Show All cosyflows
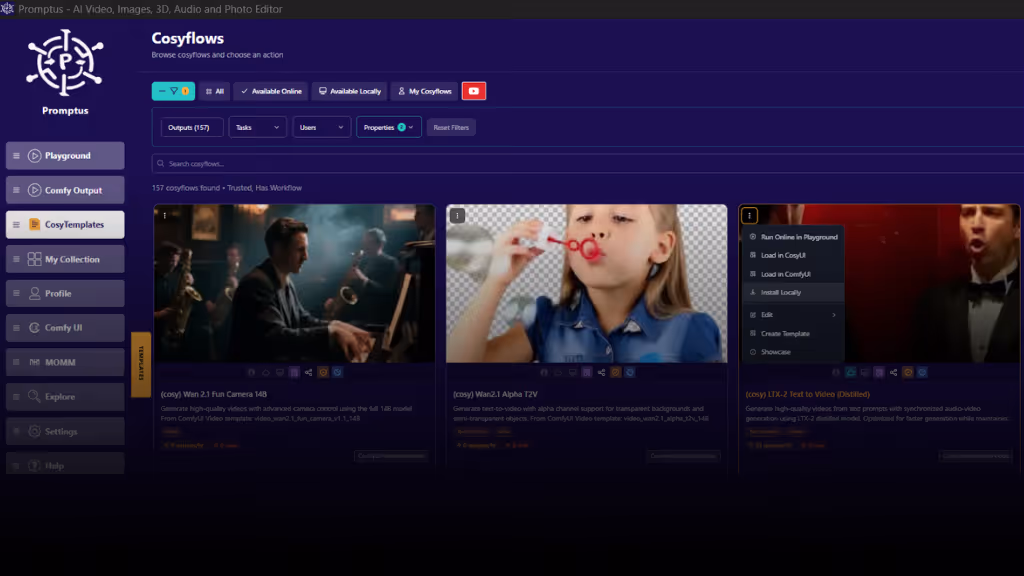Viewport: 1024px width, 576px height. coord(214,91)
